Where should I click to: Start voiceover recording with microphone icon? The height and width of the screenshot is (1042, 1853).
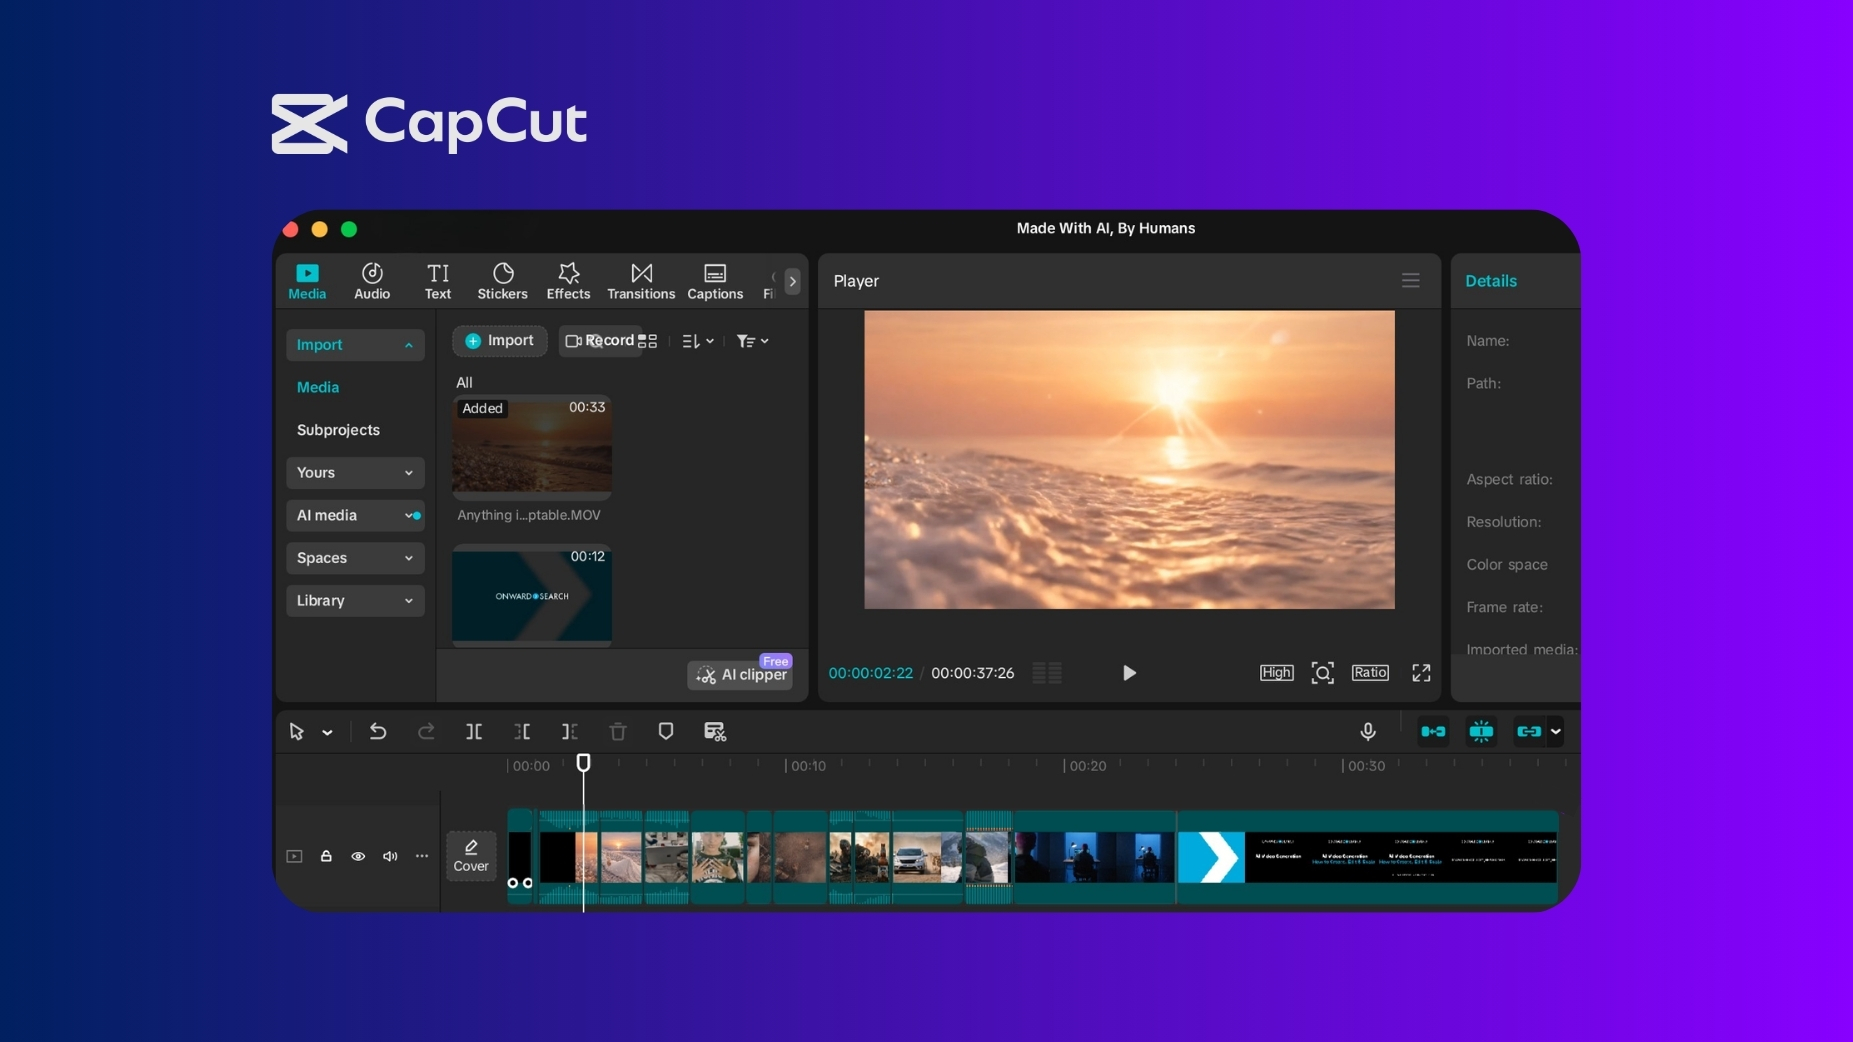pos(1366,732)
